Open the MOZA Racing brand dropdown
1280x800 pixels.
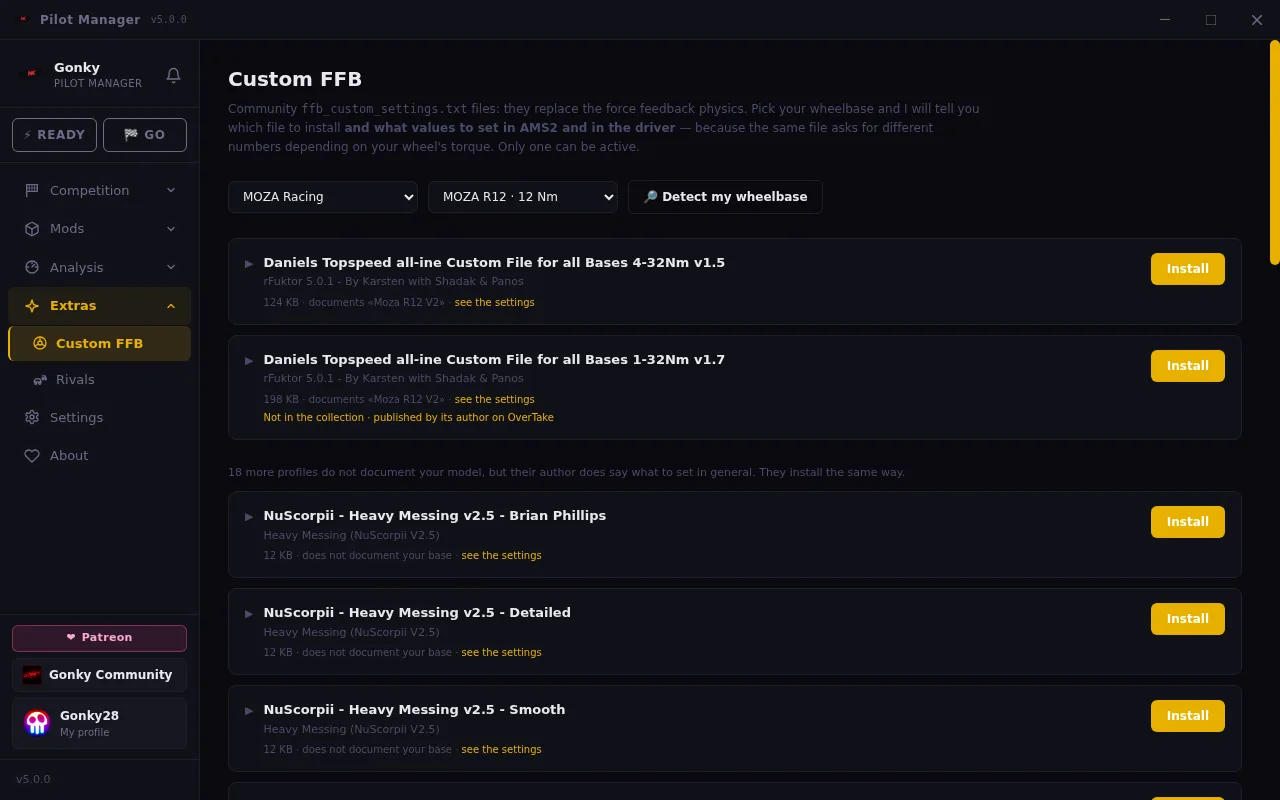pos(323,197)
